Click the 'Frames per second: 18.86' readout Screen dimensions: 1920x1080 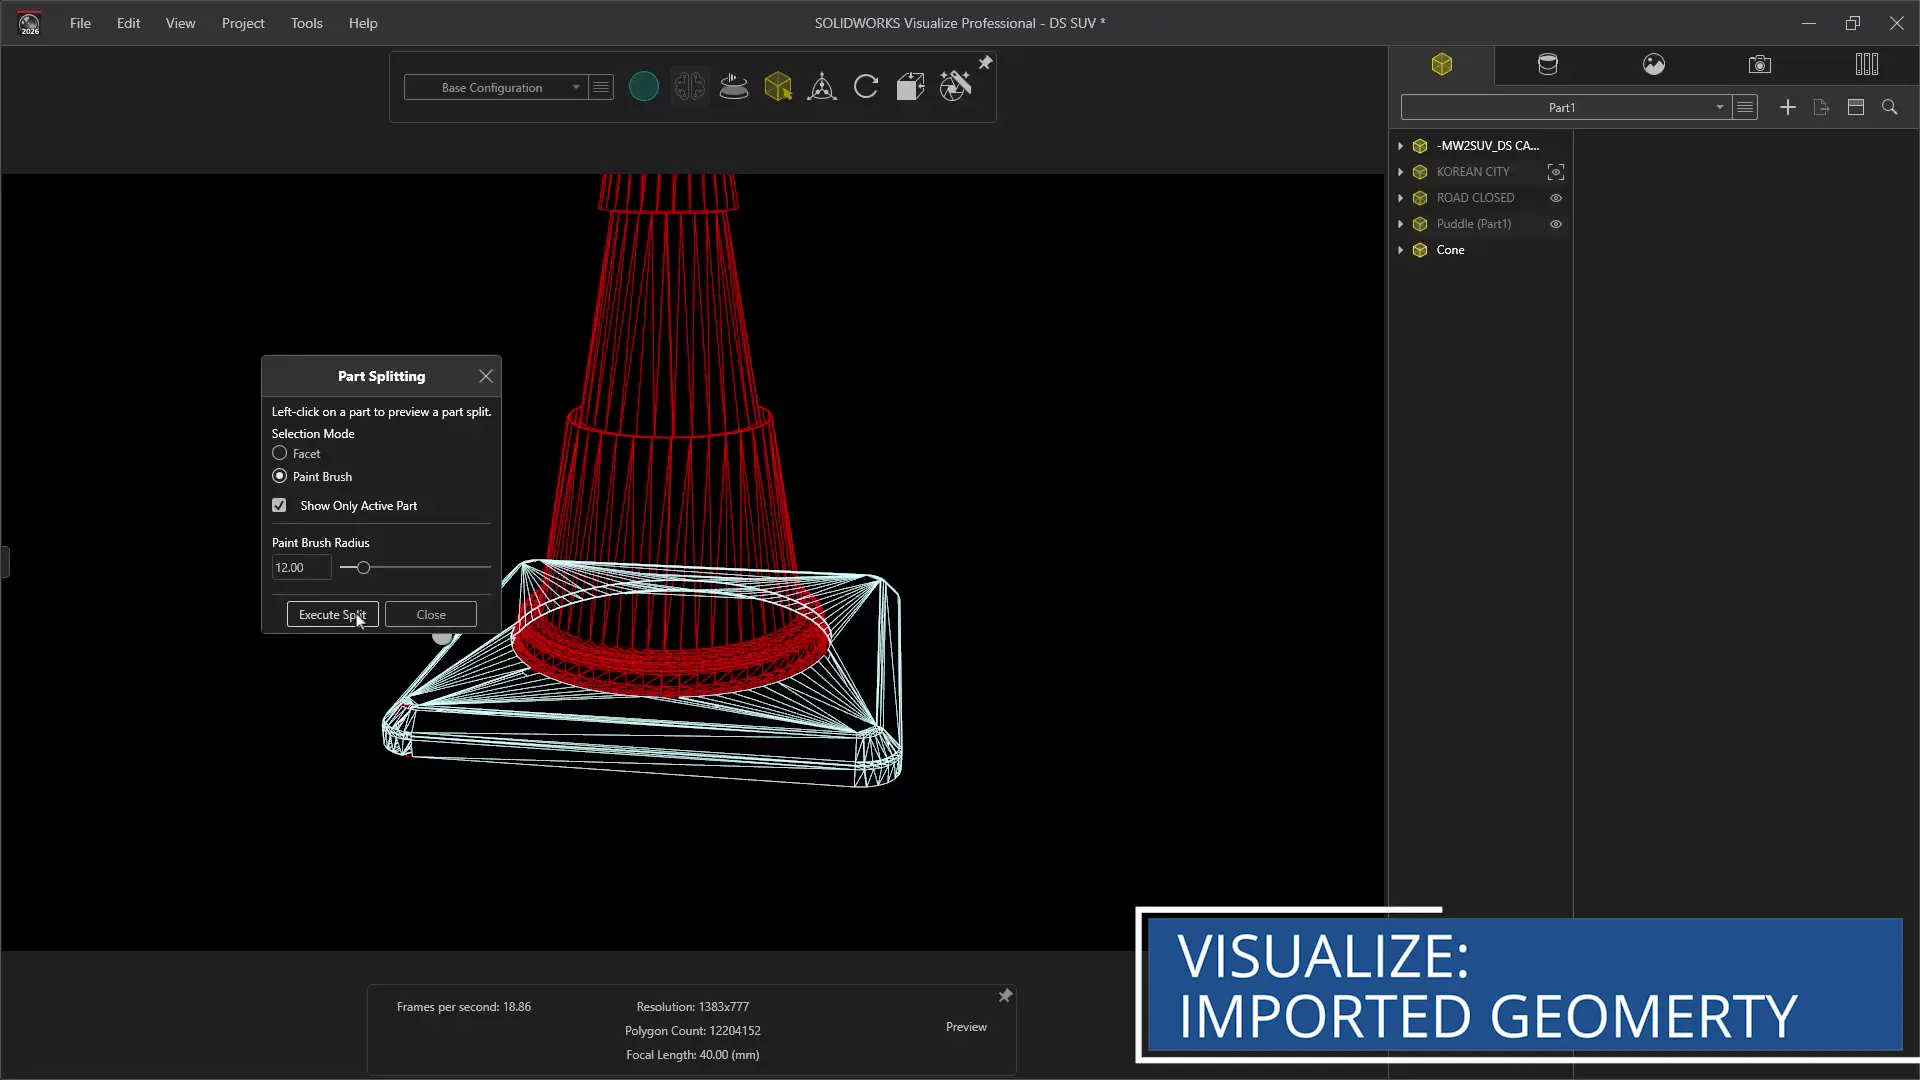[x=464, y=1007]
